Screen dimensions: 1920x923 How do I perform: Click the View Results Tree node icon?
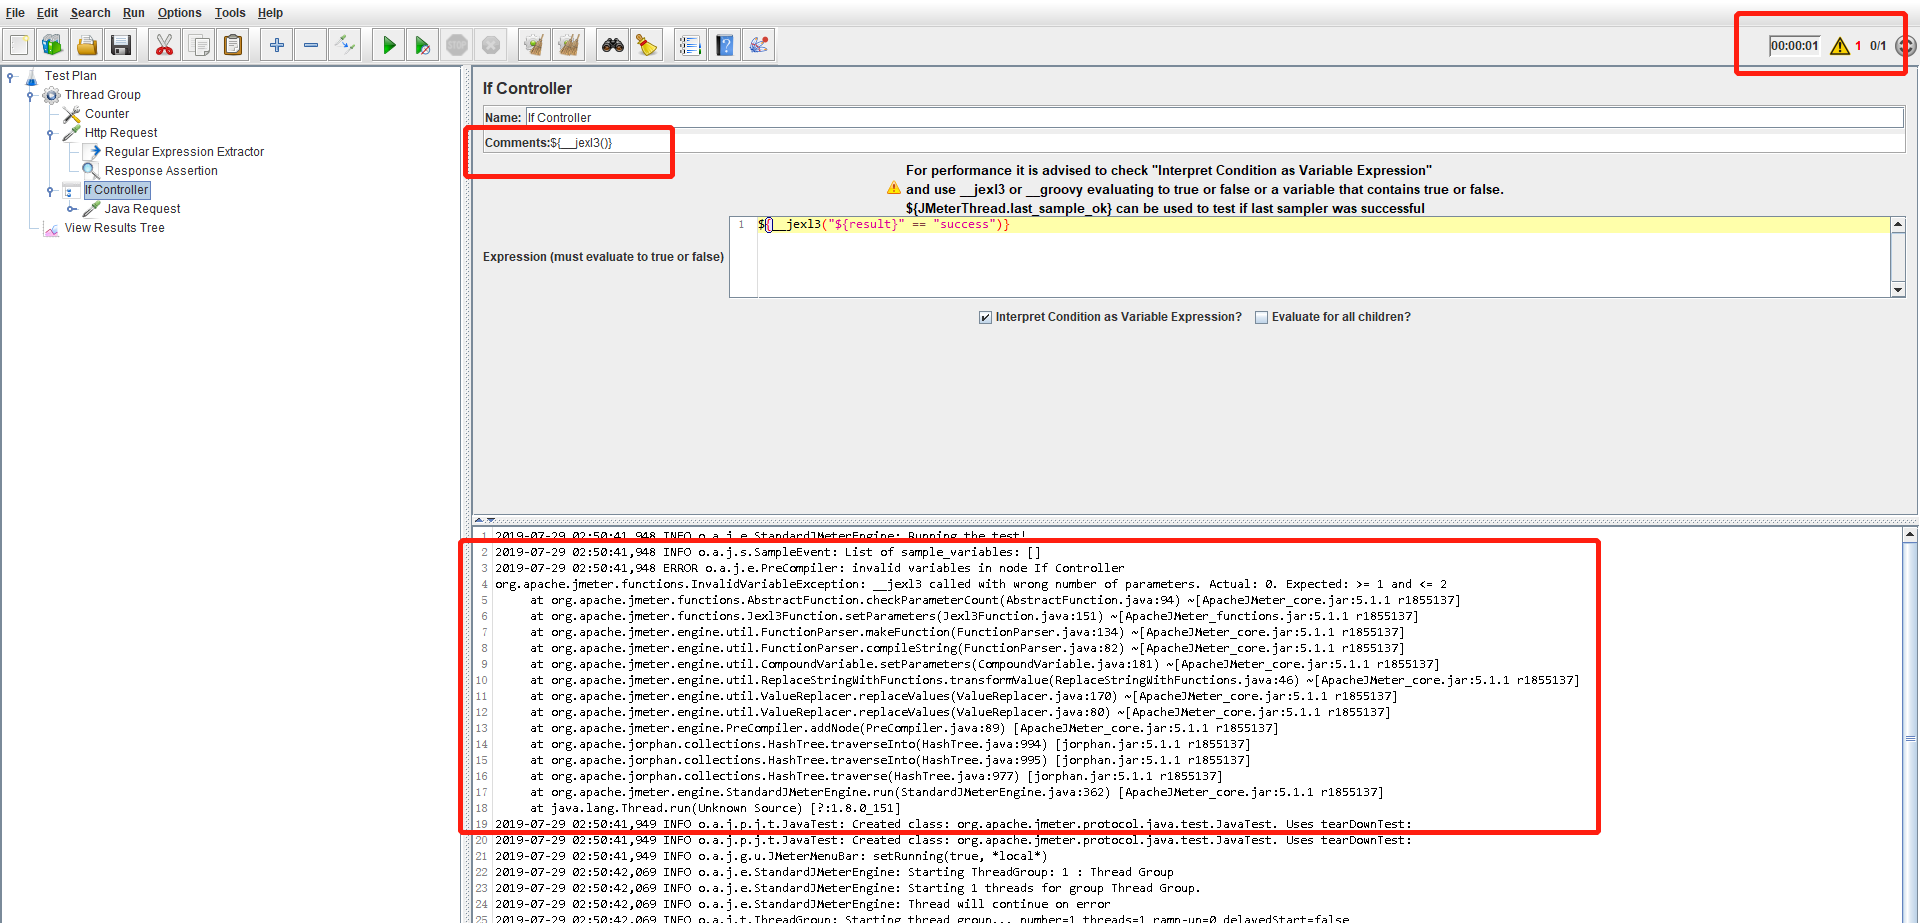(x=51, y=229)
